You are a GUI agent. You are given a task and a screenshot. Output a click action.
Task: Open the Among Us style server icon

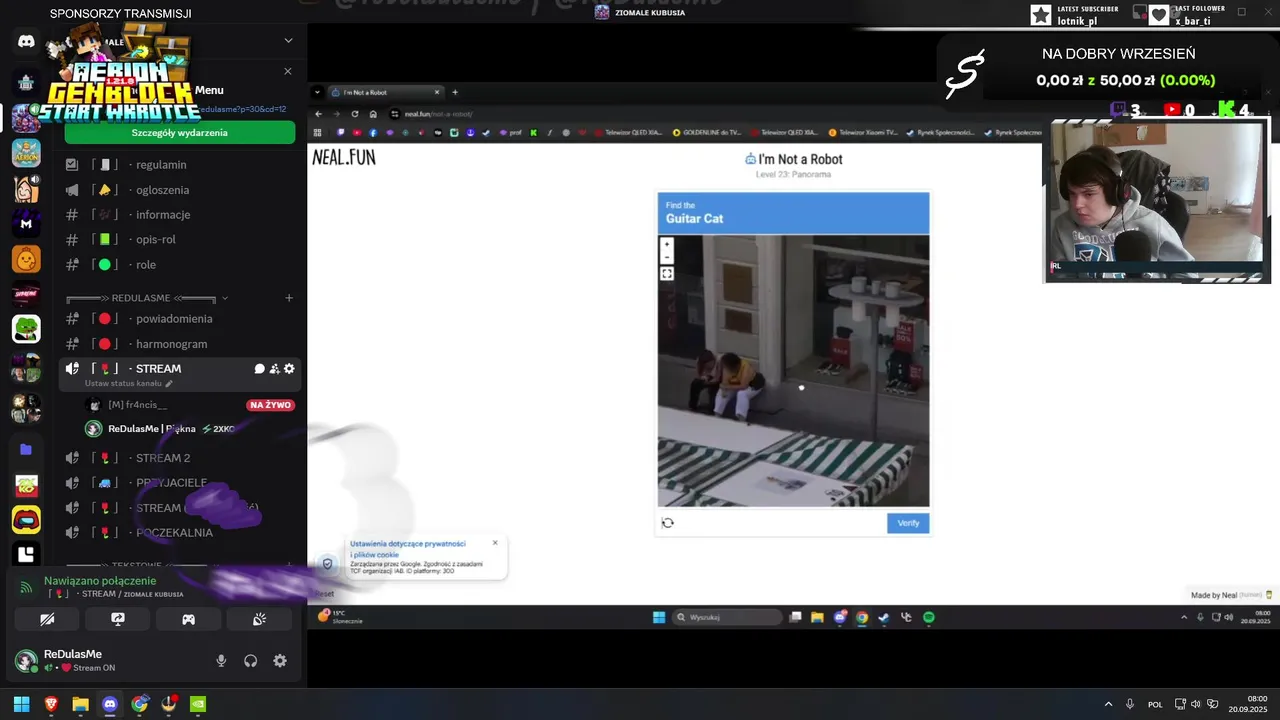point(26,520)
